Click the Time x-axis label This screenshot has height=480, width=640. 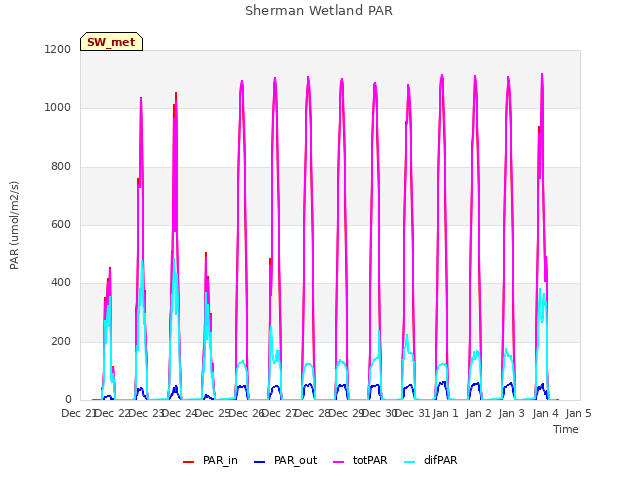pos(566,429)
